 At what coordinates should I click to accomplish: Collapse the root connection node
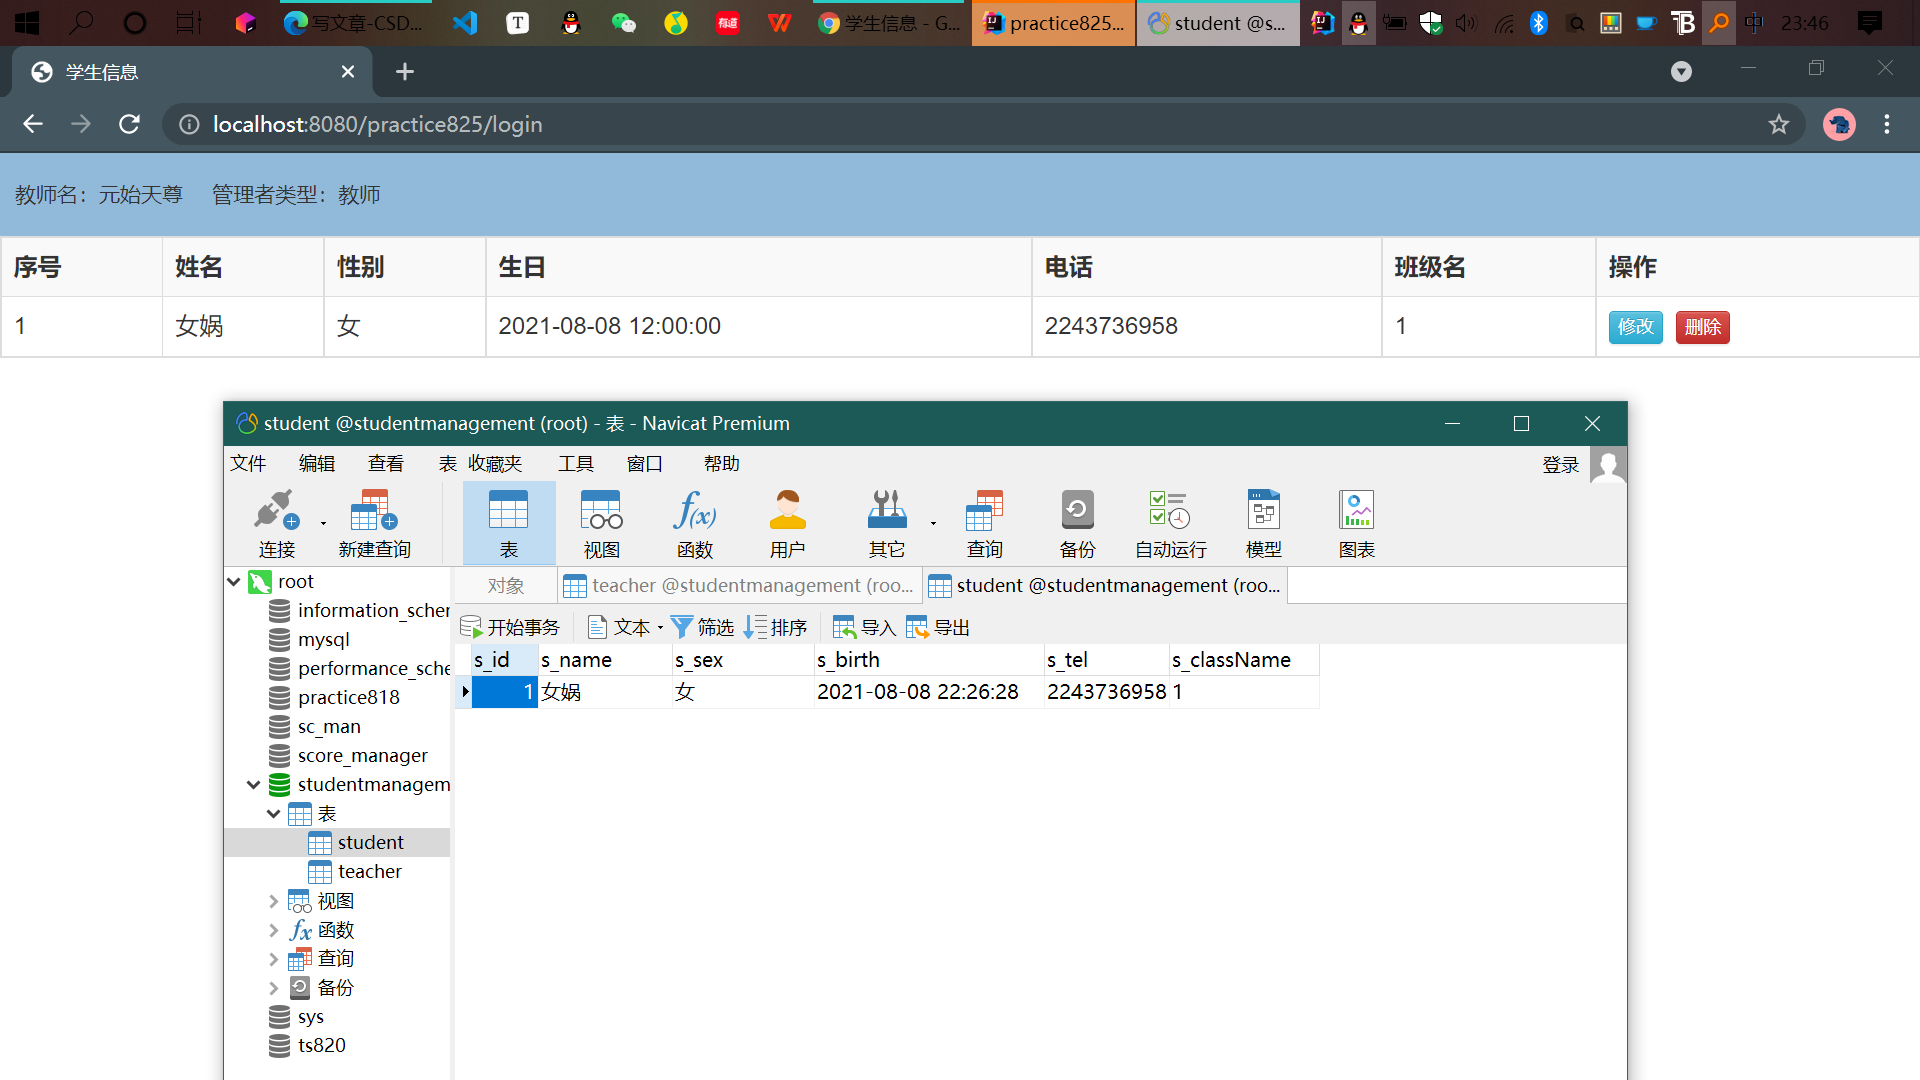234,581
